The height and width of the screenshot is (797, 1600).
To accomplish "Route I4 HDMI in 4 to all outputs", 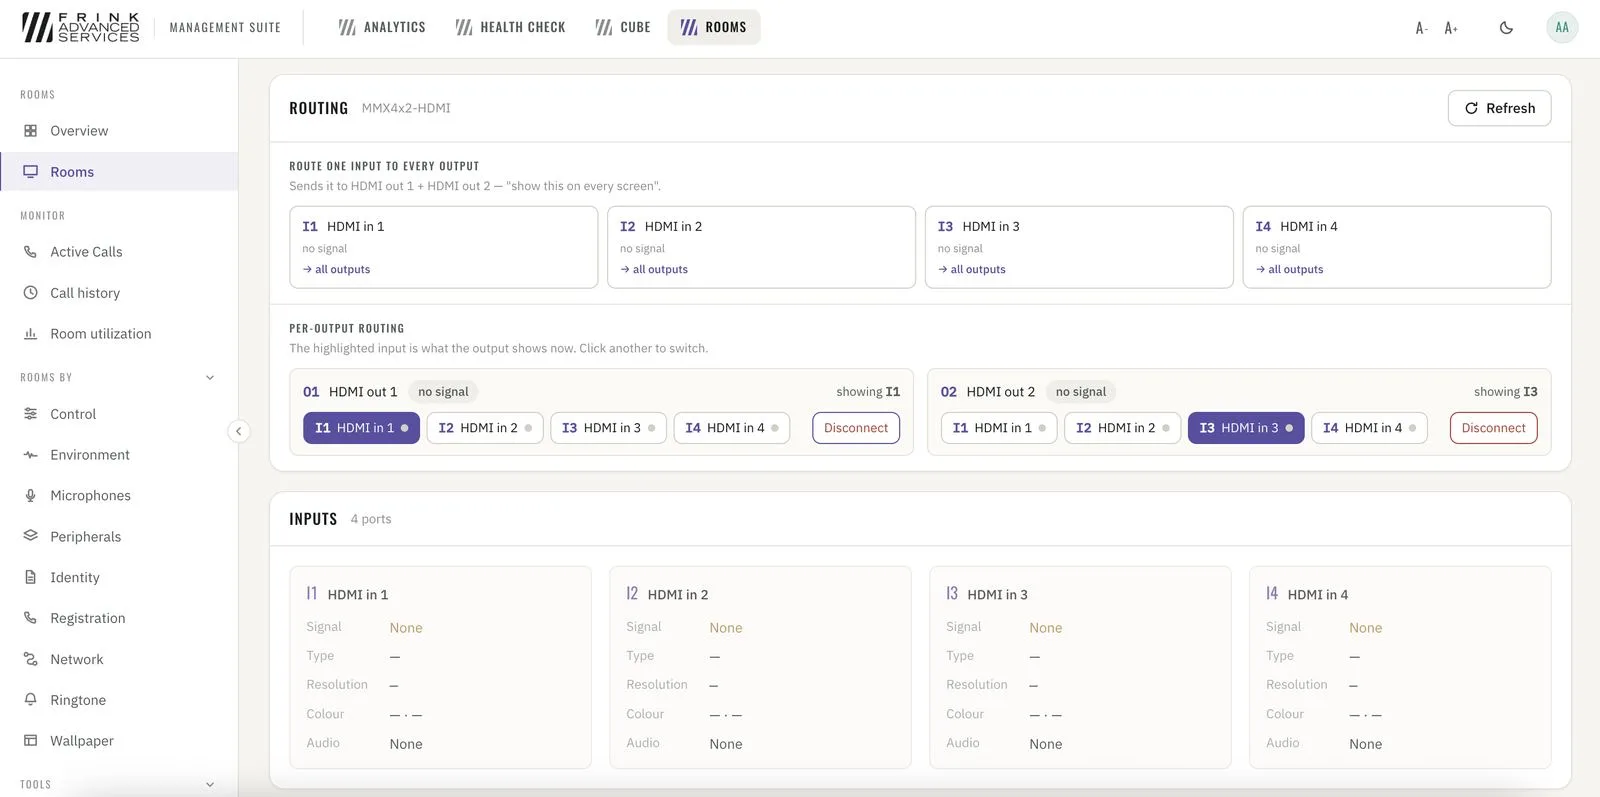I will [1397, 247].
